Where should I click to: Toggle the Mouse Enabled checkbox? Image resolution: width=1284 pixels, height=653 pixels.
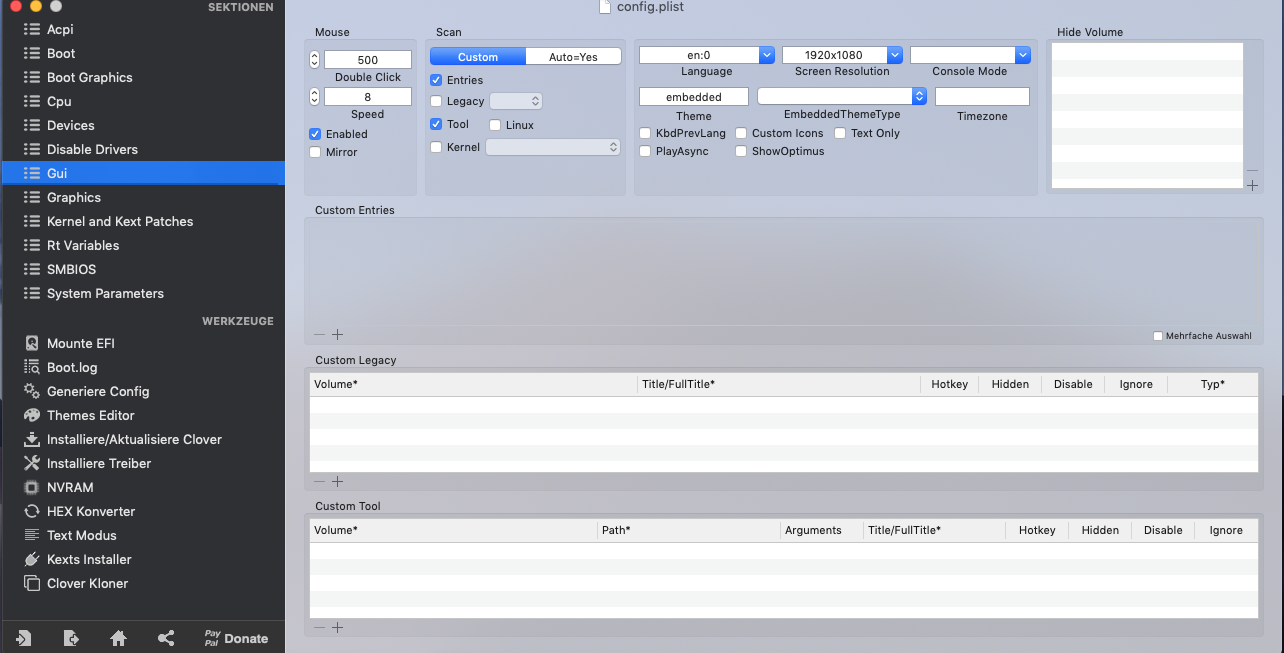coord(315,134)
